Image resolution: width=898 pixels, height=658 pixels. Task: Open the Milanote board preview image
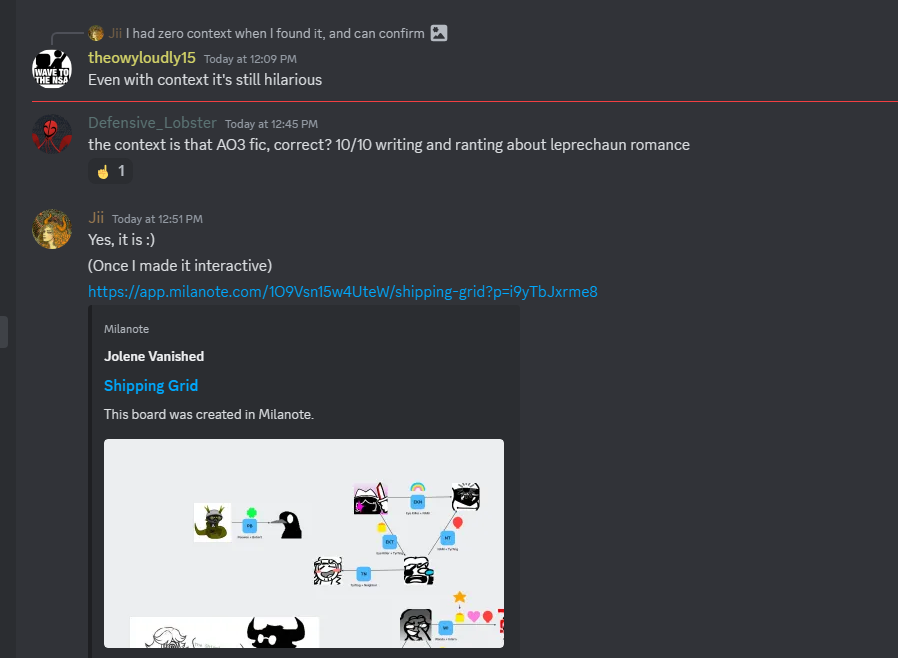304,543
